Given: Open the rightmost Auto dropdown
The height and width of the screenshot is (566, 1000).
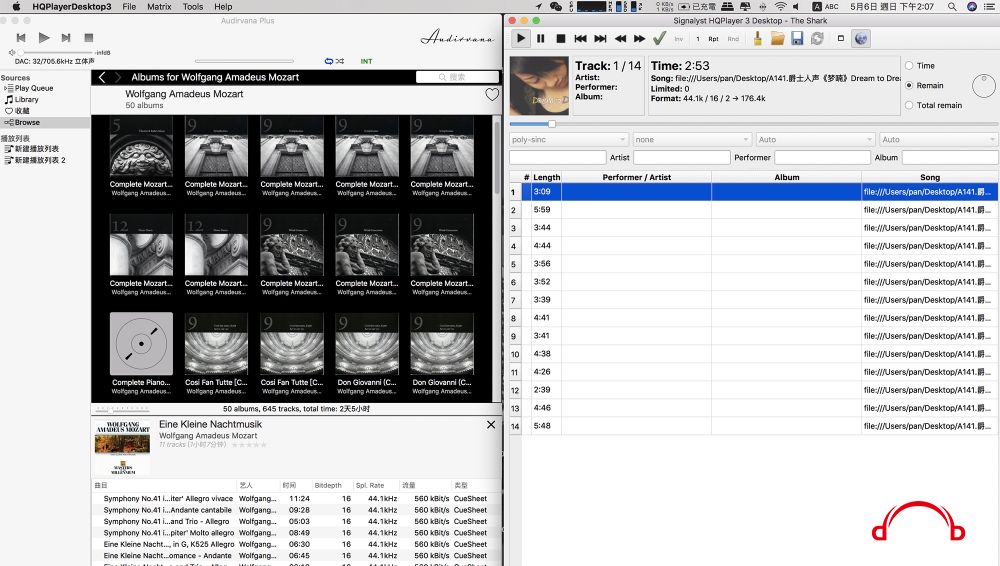Looking at the screenshot, I should tap(938, 140).
